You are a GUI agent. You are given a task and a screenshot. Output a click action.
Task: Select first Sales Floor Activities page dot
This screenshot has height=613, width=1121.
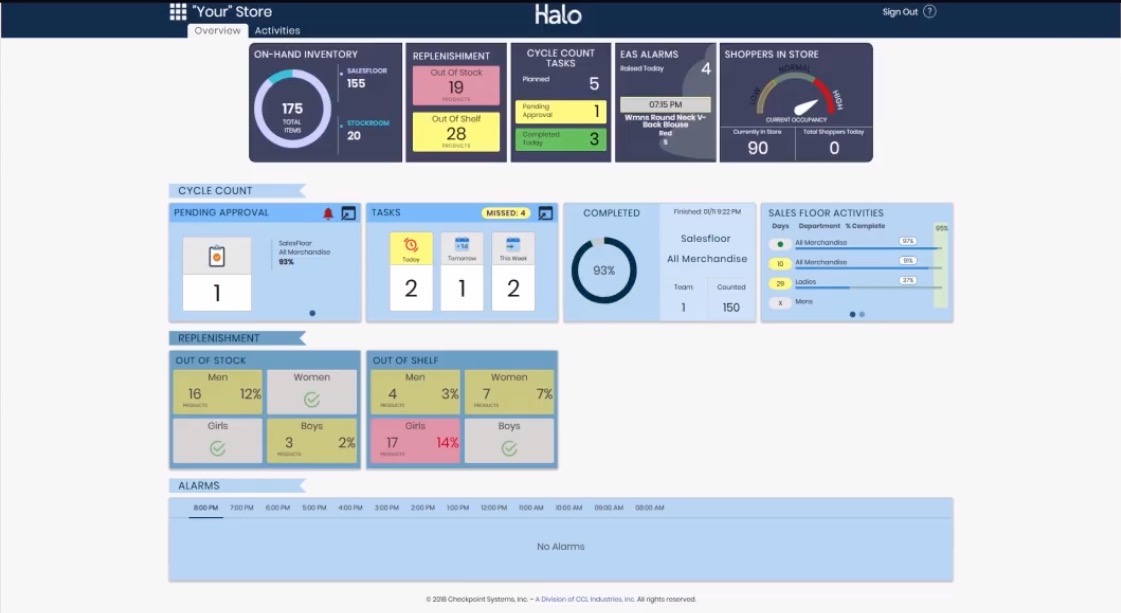(852, 315)
